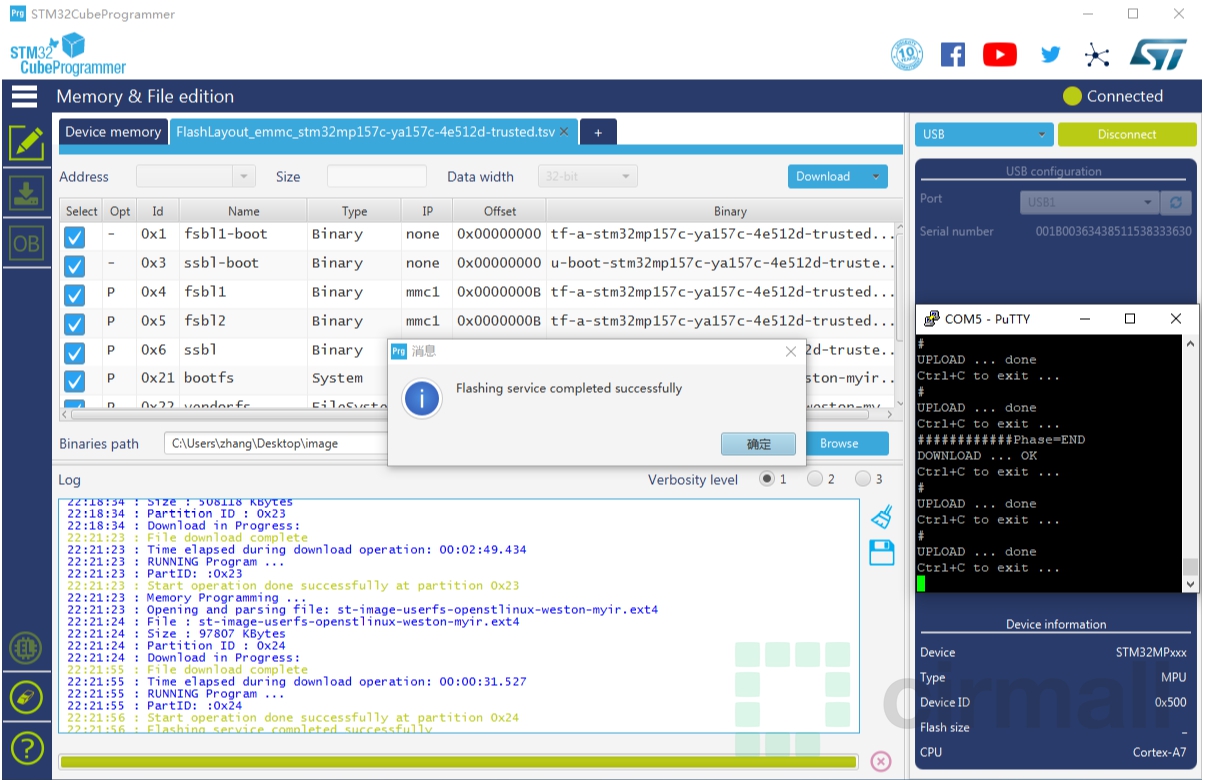
Task: Sort by the Name column header
Action: (x=243, y=211)
